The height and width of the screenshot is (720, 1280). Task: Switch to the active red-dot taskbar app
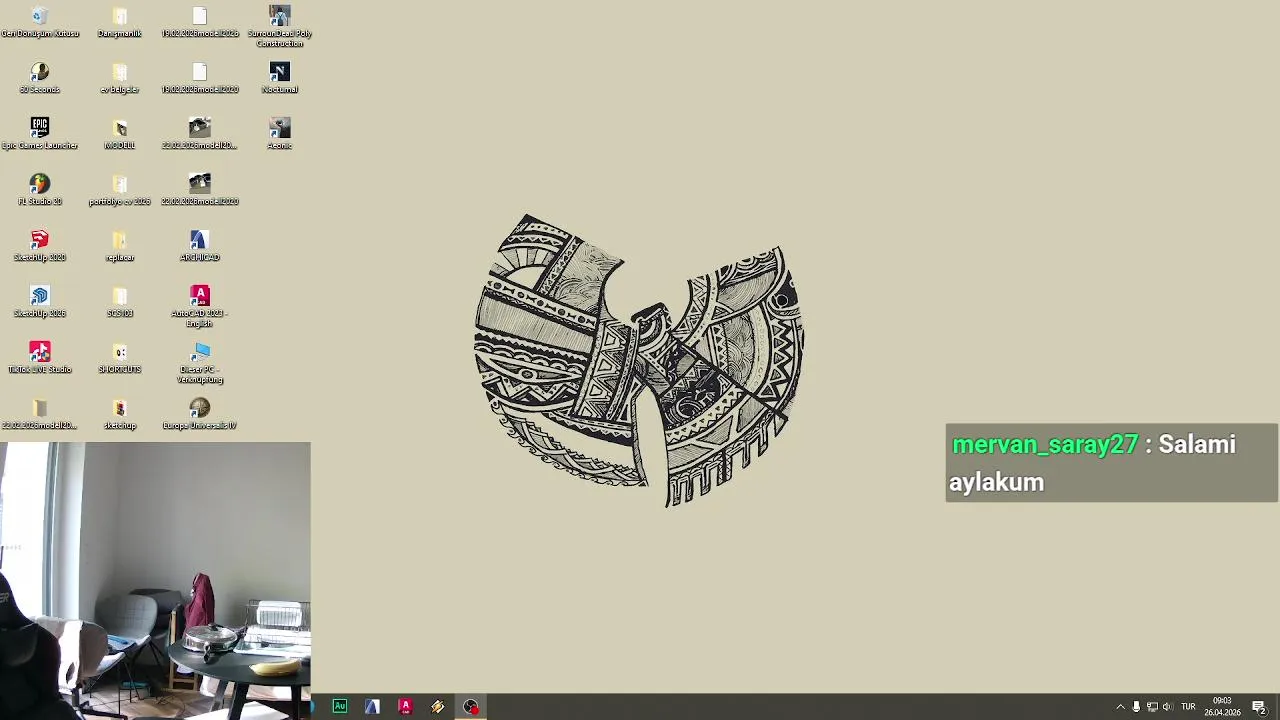[470, 707]
